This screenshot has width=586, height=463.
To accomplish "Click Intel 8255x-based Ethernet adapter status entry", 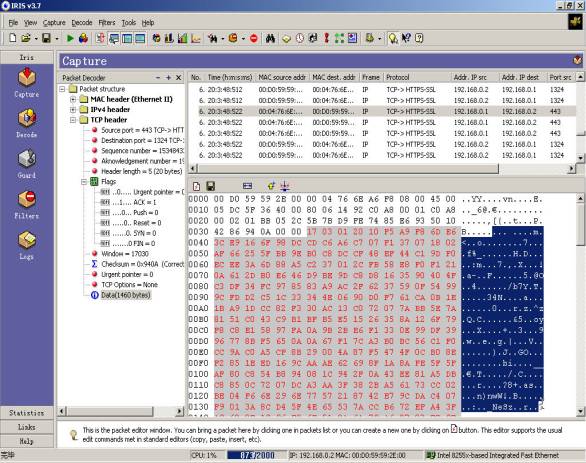I will coord(493,455).
